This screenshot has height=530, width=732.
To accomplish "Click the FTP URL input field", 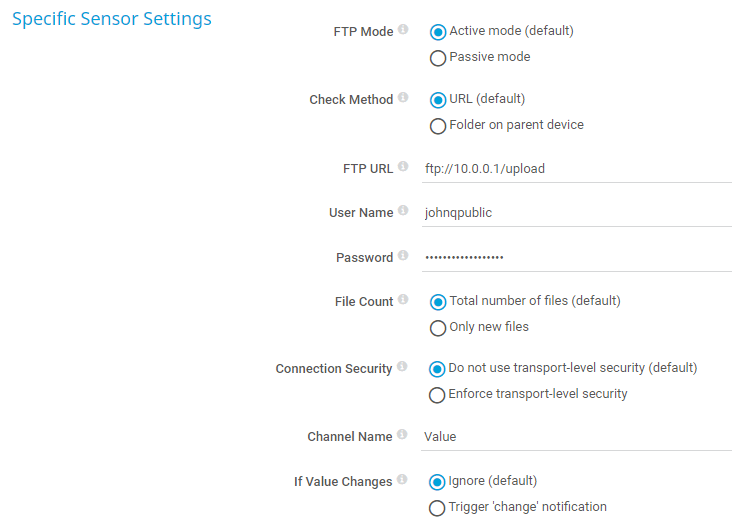I will [577, 169].
